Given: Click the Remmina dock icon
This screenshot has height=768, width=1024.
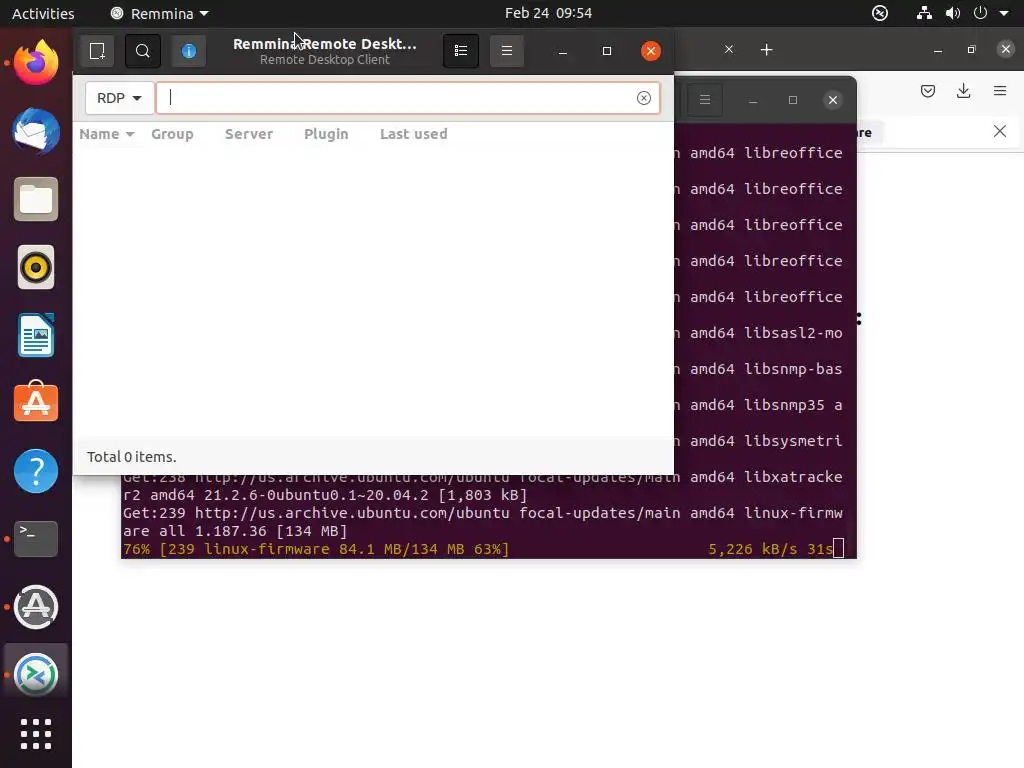Looking at the screenshot, I should (x=36, y=675).
